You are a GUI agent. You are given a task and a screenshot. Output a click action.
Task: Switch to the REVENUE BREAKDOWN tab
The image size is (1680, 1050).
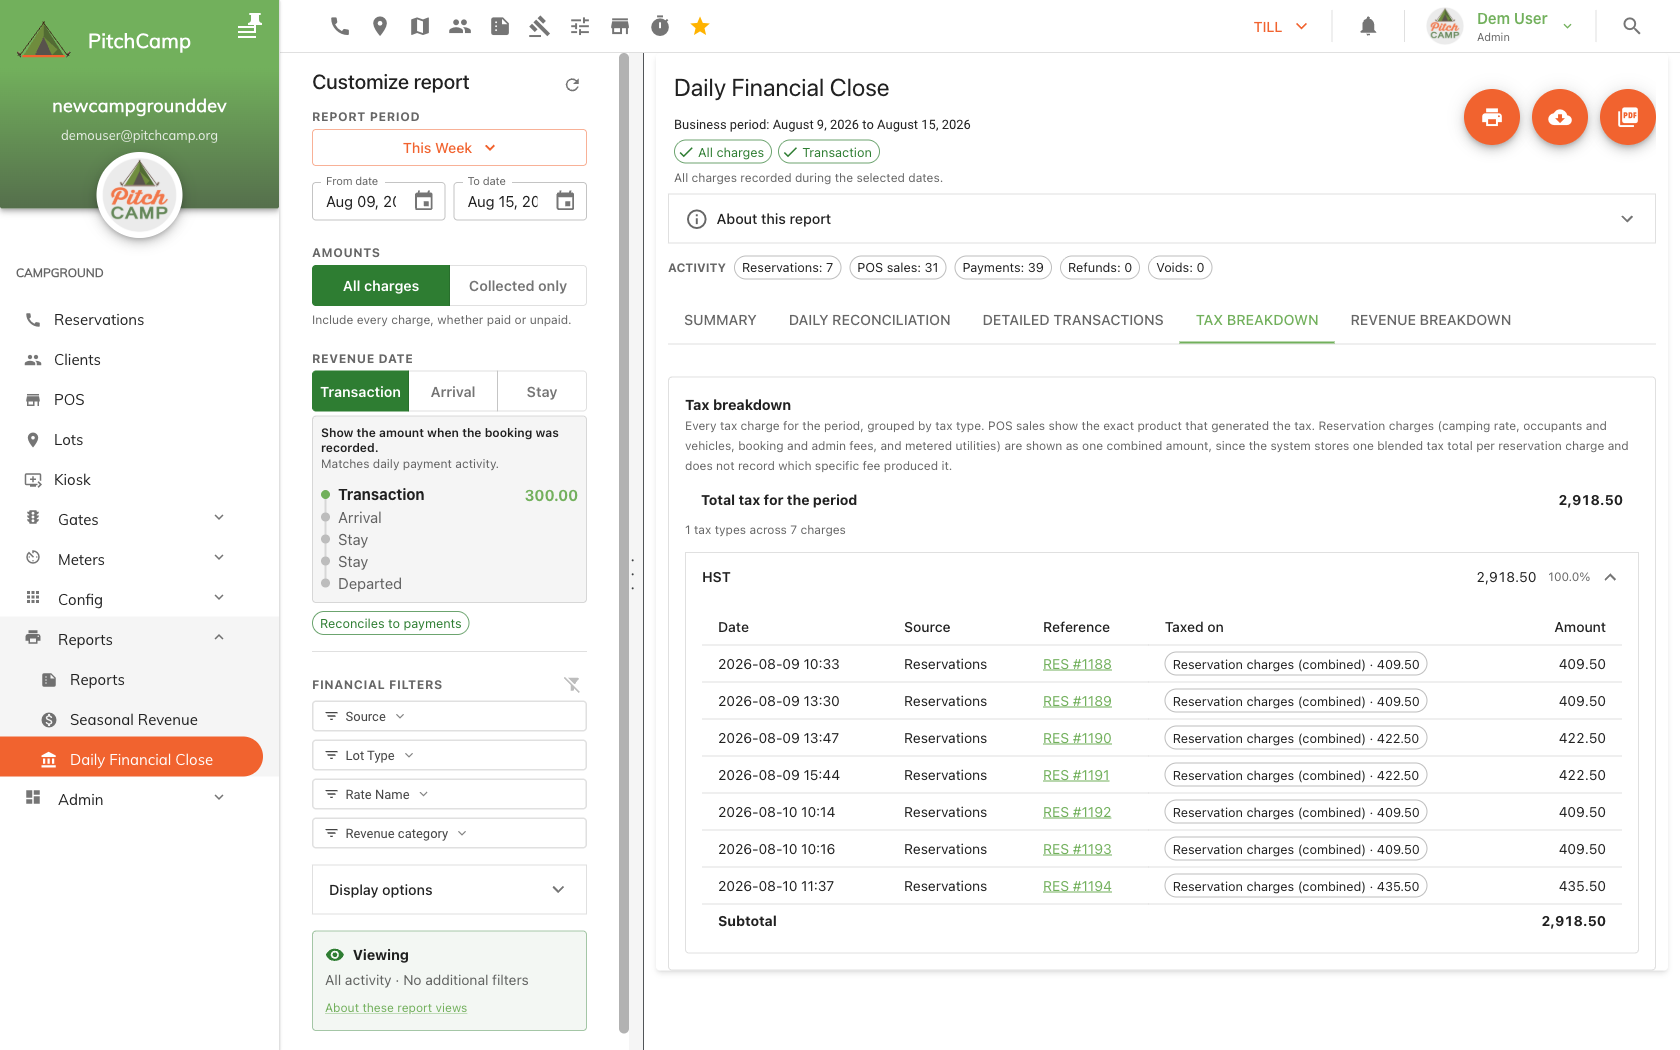1430,320
